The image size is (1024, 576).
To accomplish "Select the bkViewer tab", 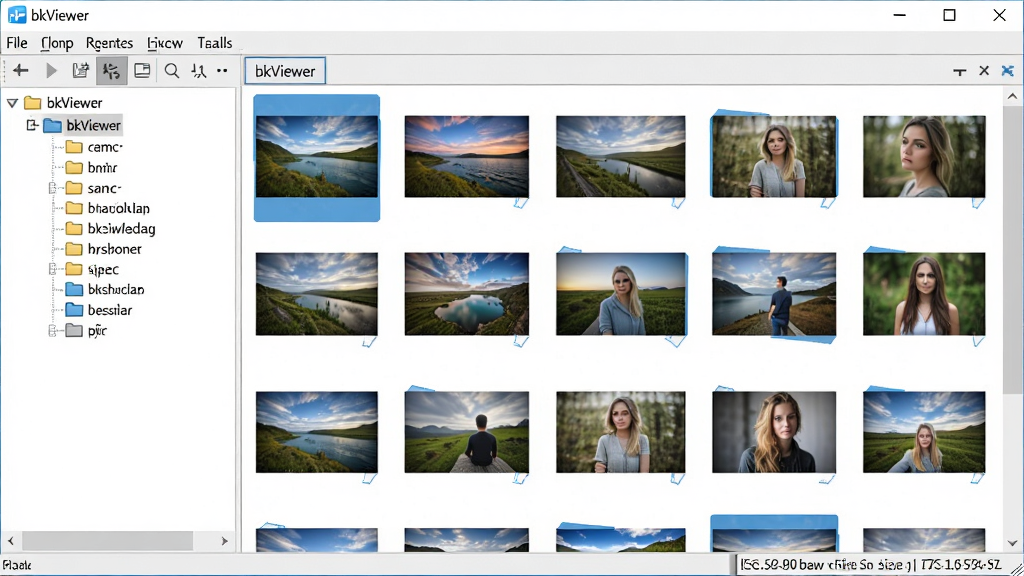I will coord(285,71).
